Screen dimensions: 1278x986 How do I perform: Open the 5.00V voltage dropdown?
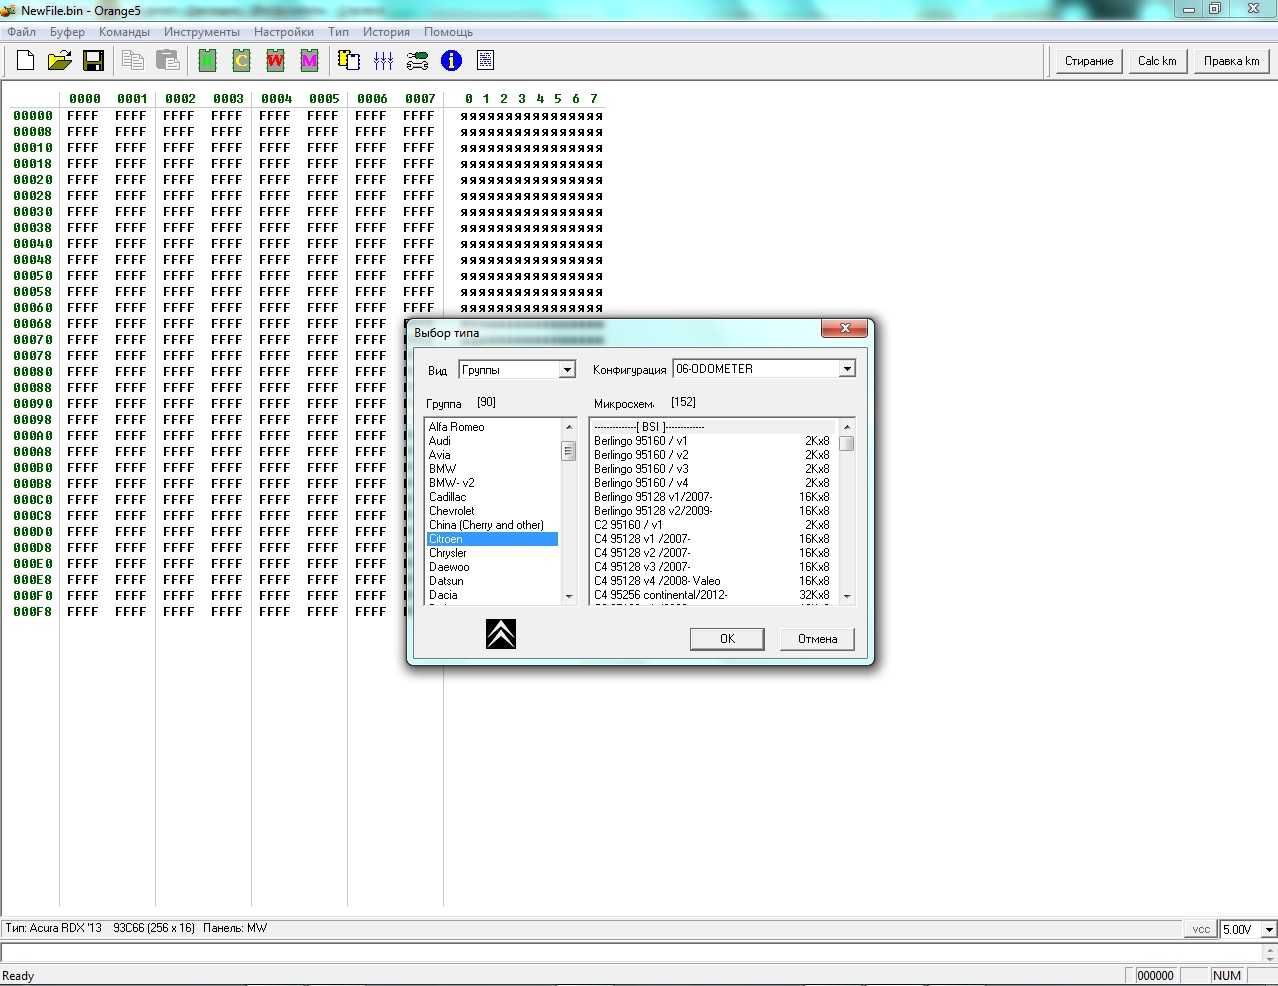point(1269,929)
